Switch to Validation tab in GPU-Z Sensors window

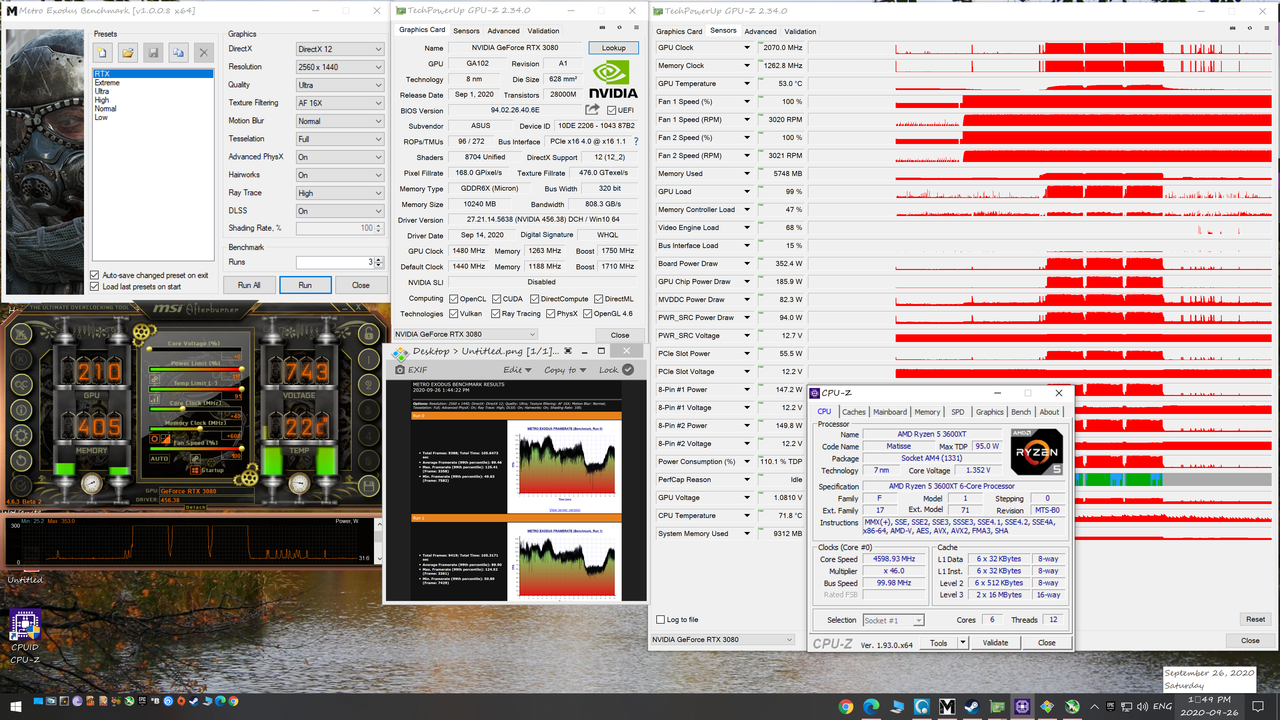pos(800,31)
